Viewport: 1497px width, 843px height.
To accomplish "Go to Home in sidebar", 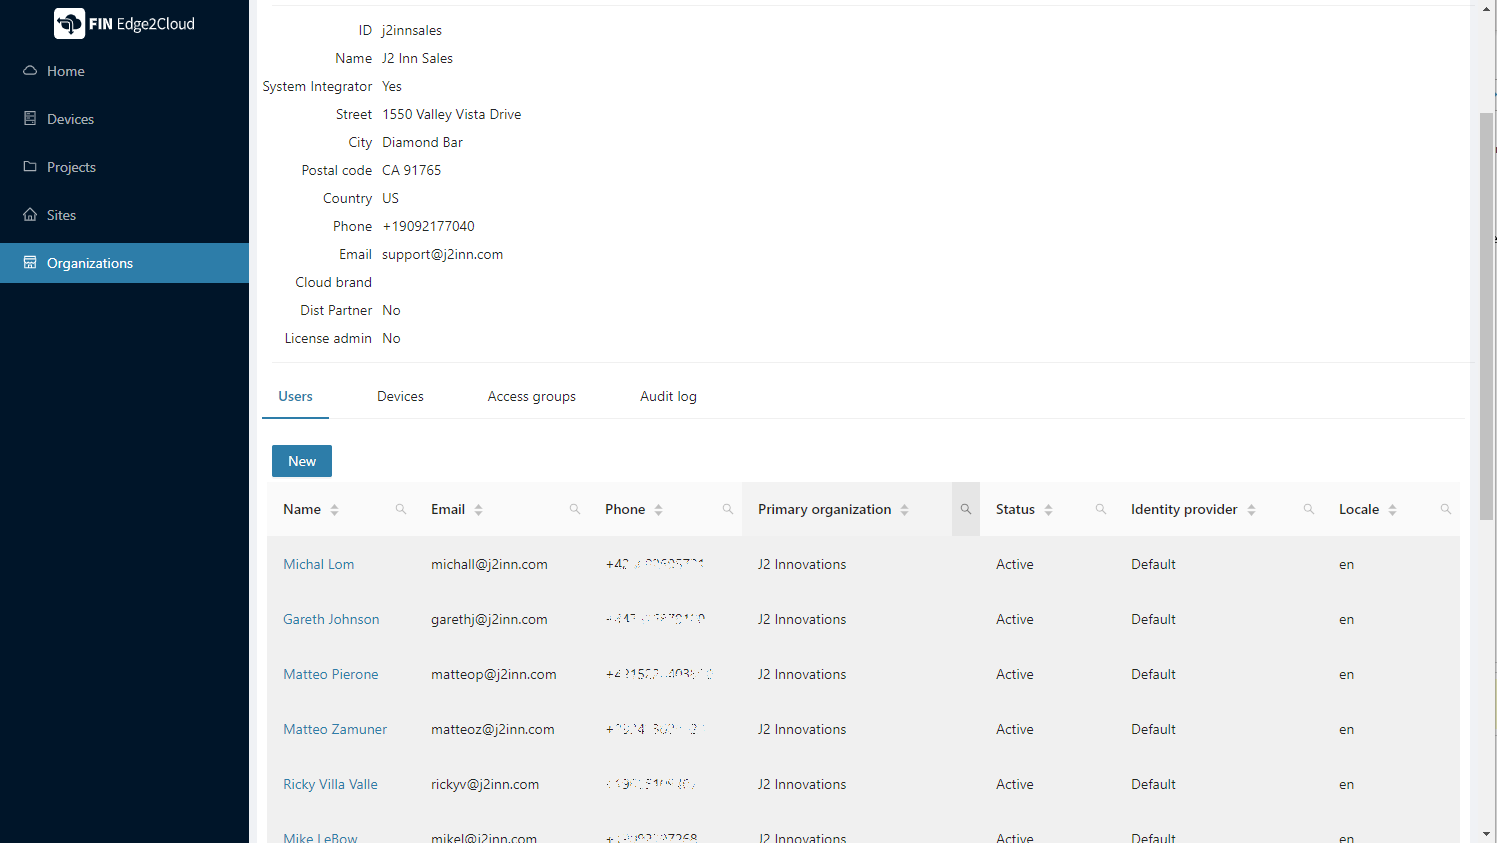I will pyautogui.click(x=124, y=71).
